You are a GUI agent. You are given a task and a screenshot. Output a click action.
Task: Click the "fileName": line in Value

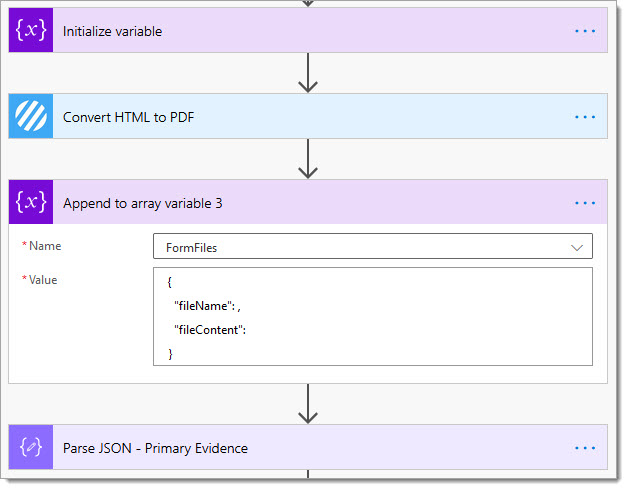pos(207,306)
